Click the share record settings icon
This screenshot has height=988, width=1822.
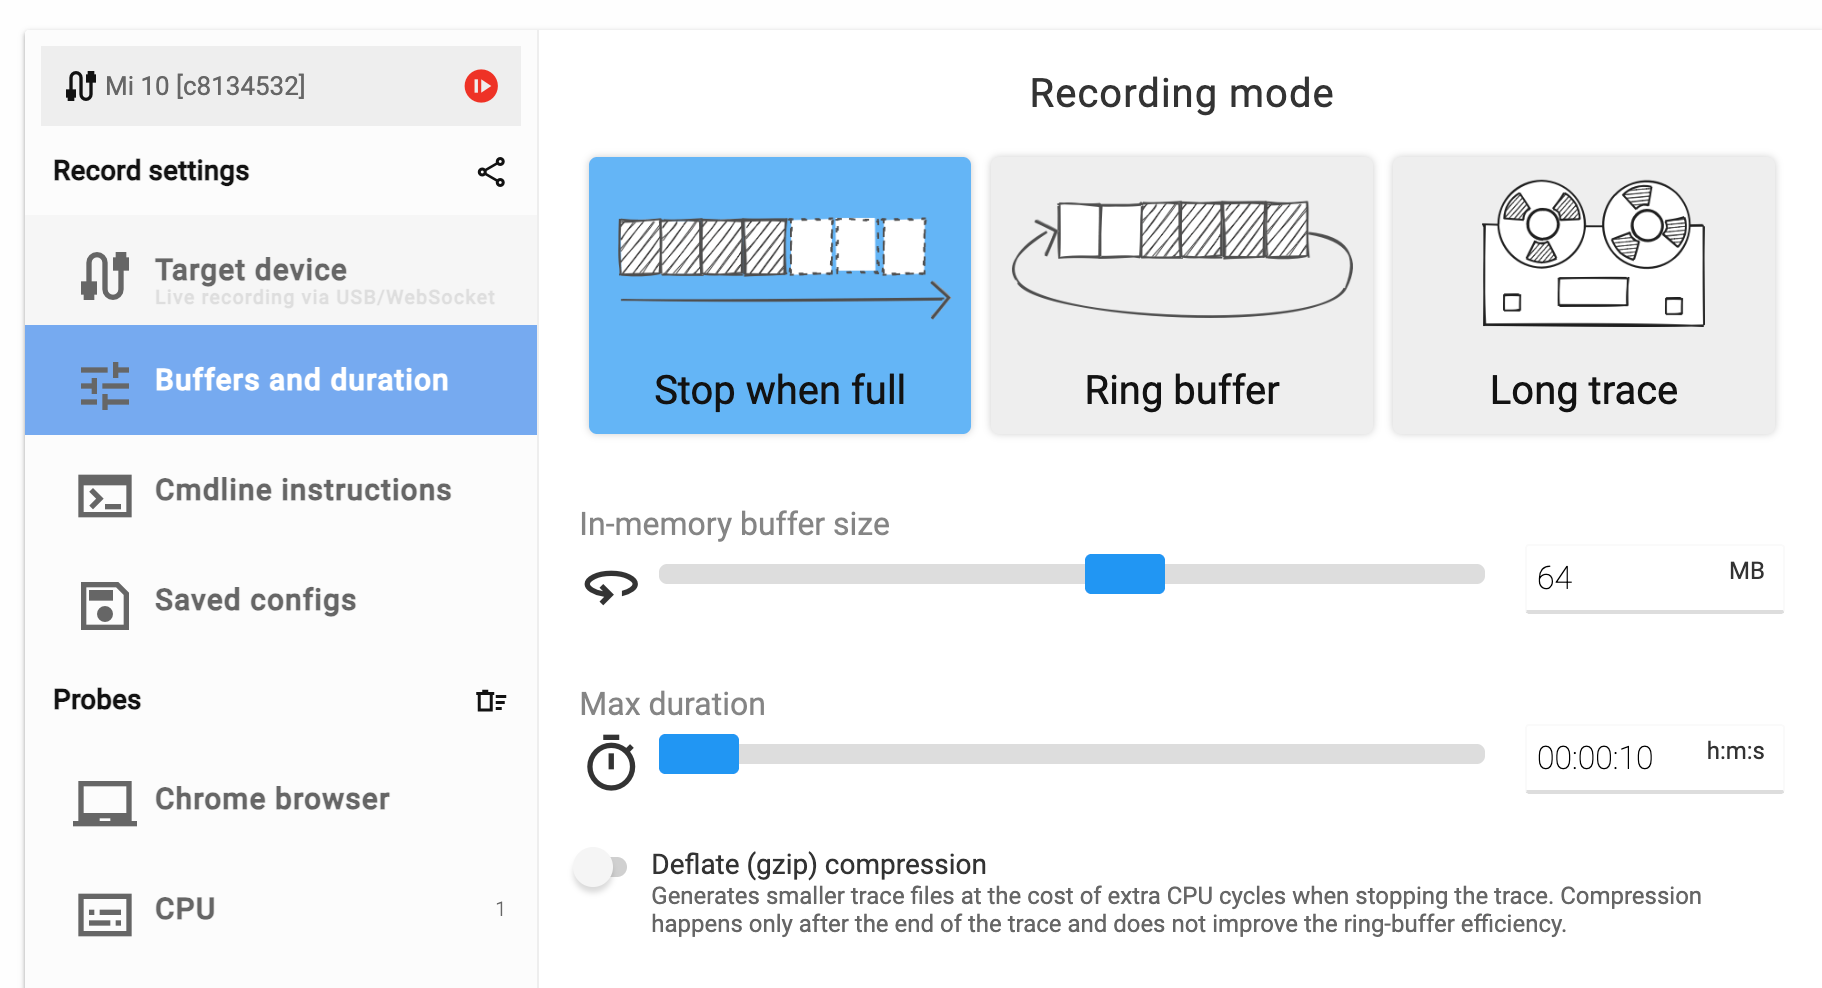(x=491, y=172)
